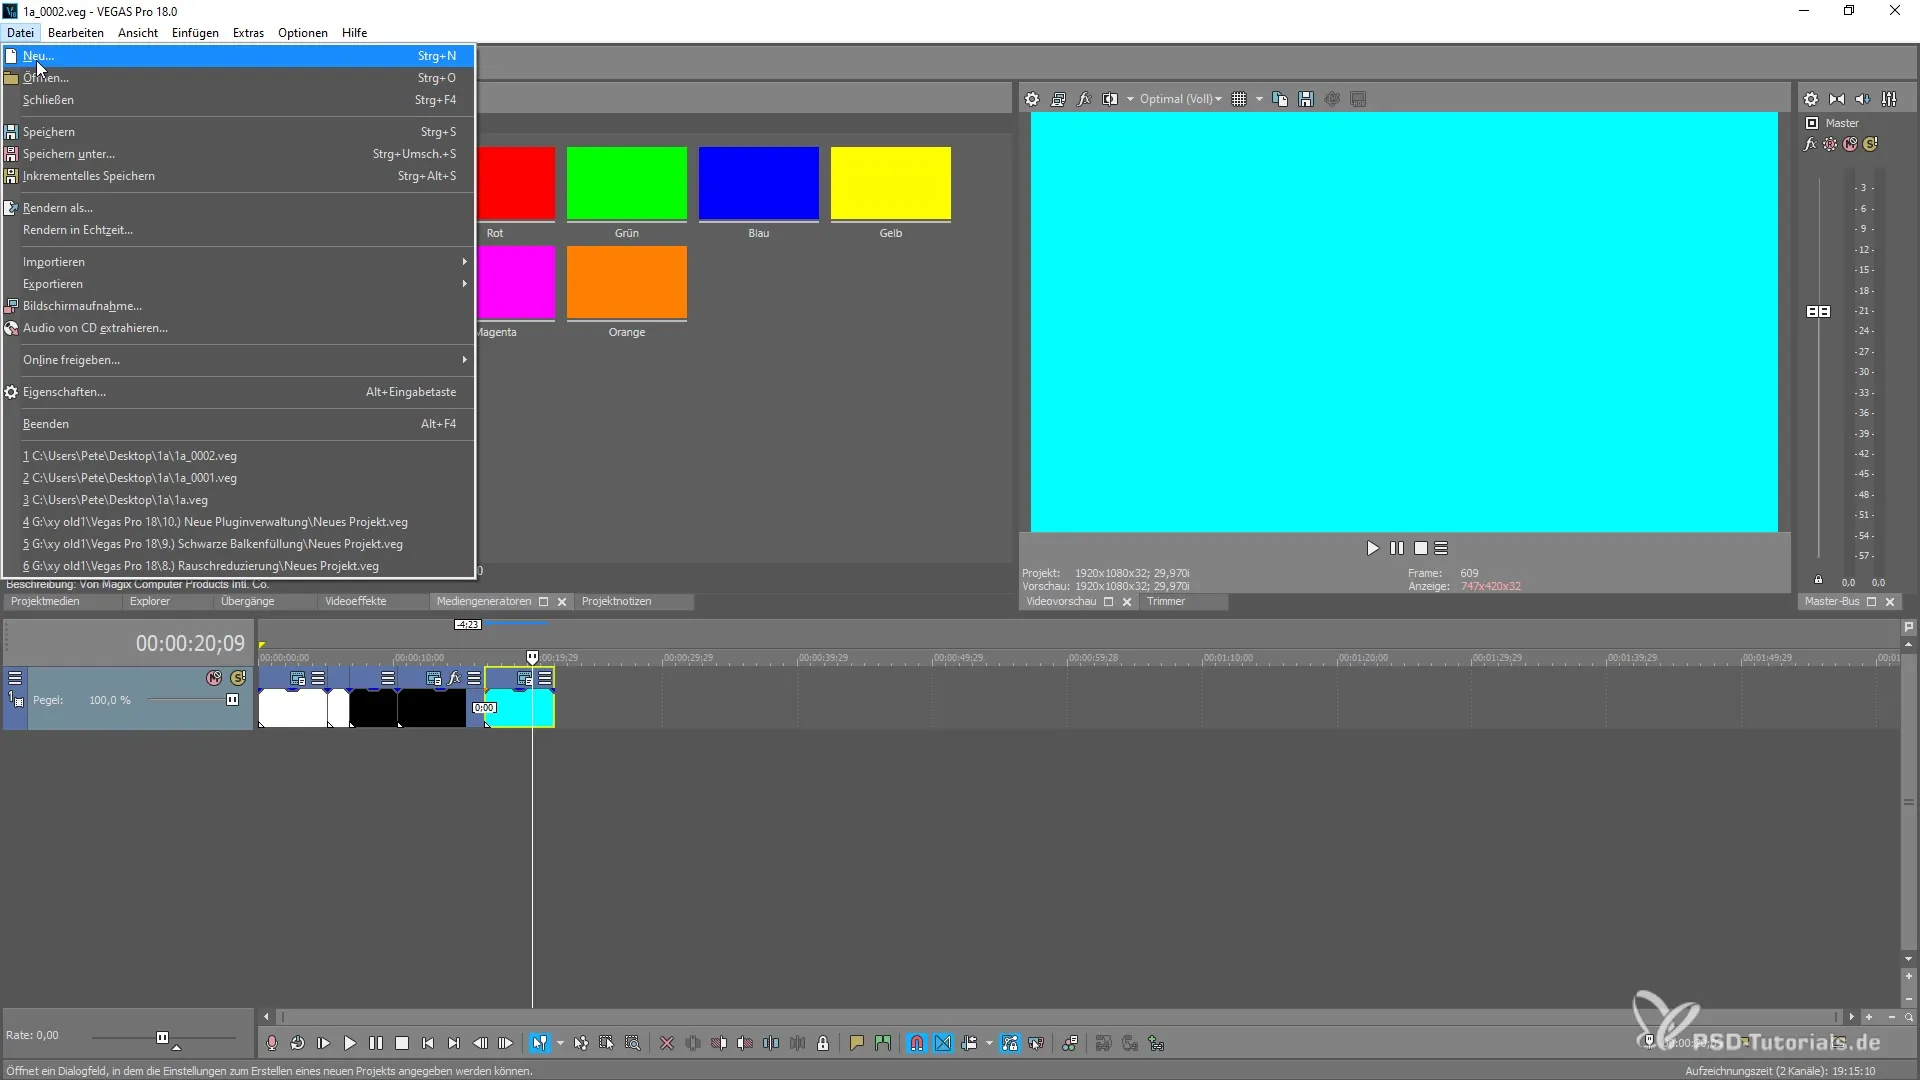Delete selected event with red X
Viewport: 1920px width, 1080px height.
[x=667, y=1043]
